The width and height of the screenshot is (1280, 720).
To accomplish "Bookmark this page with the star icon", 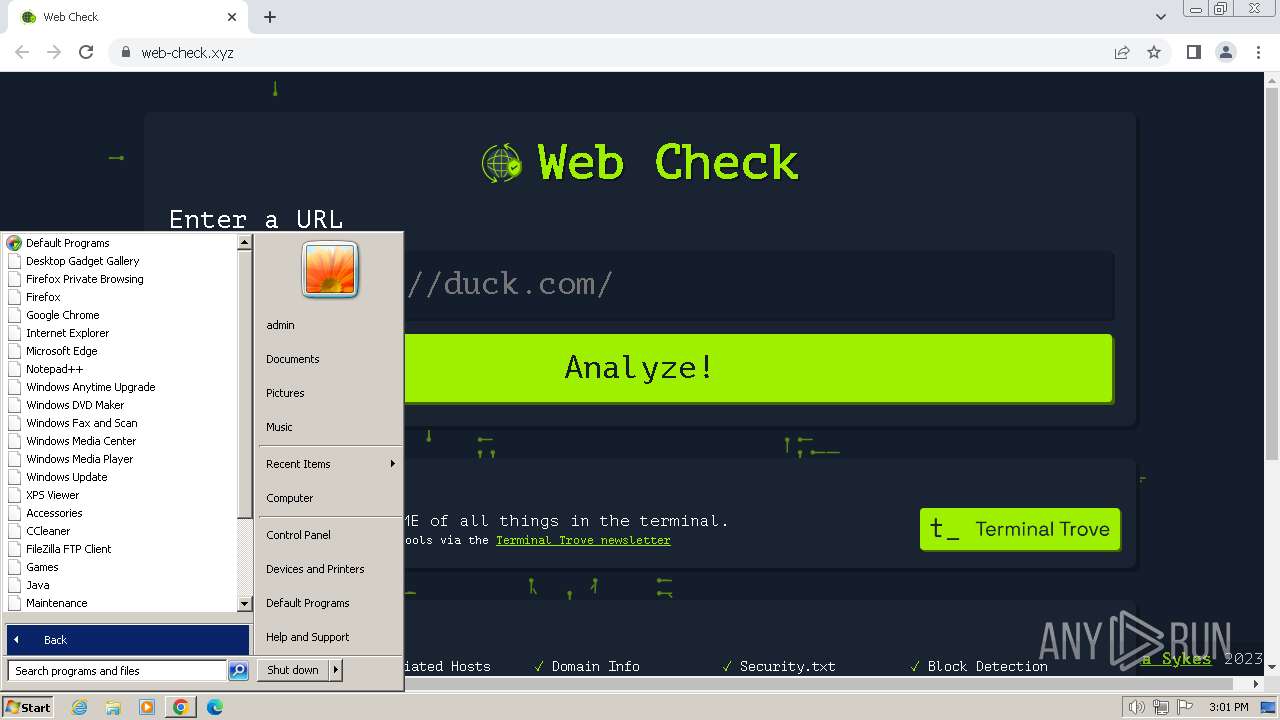I will click(1154, 52).
